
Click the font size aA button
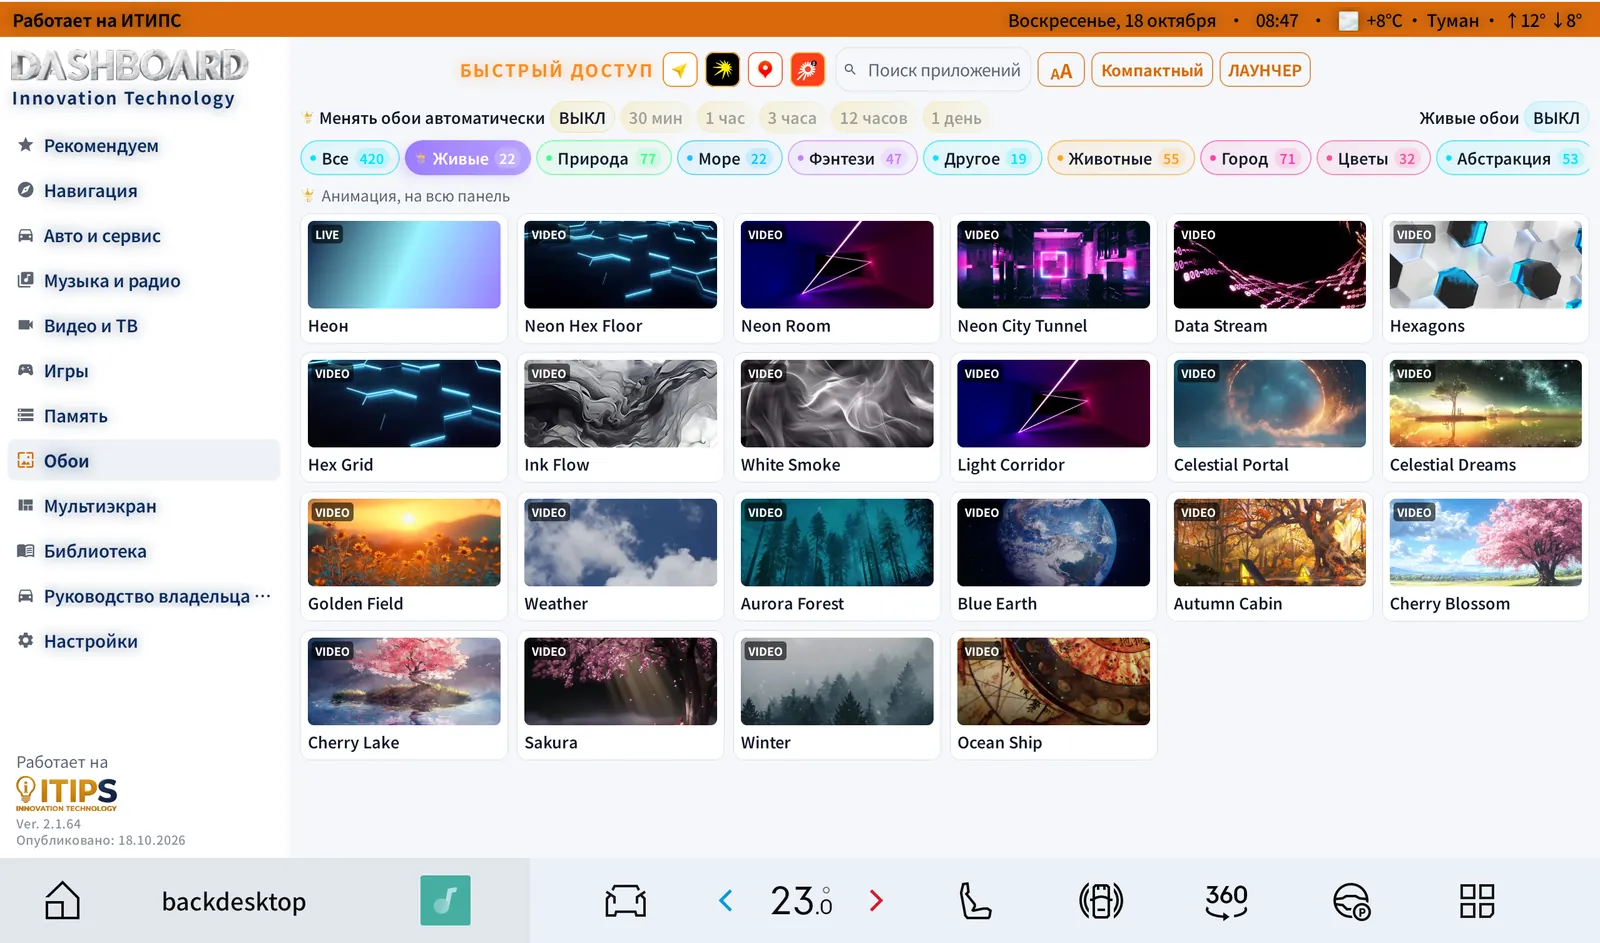[1061, 70]
